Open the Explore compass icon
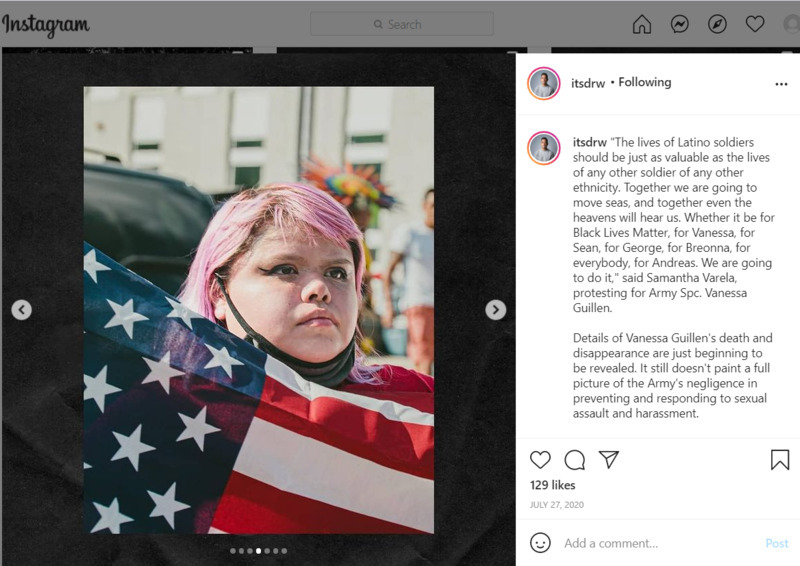 717,24
